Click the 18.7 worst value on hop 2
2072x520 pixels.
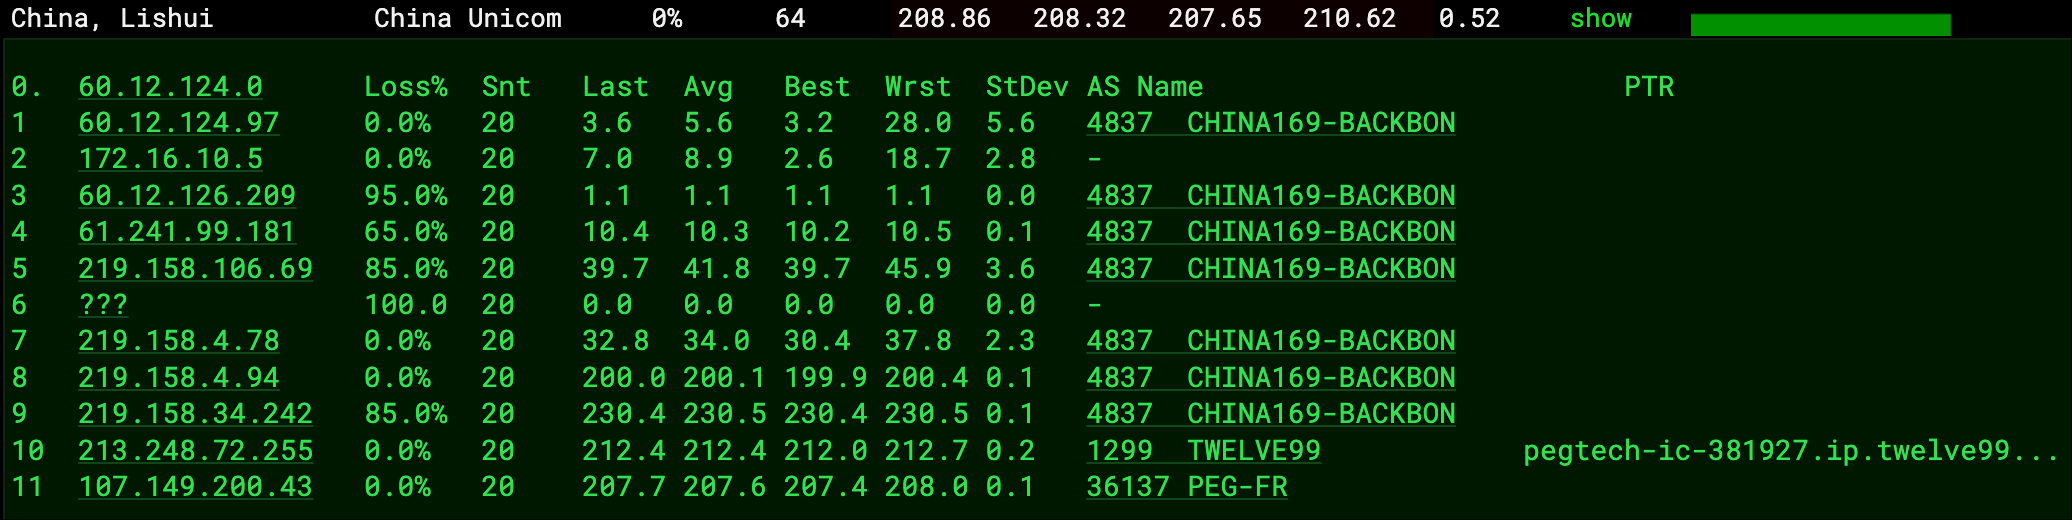[x=918, y=159]
